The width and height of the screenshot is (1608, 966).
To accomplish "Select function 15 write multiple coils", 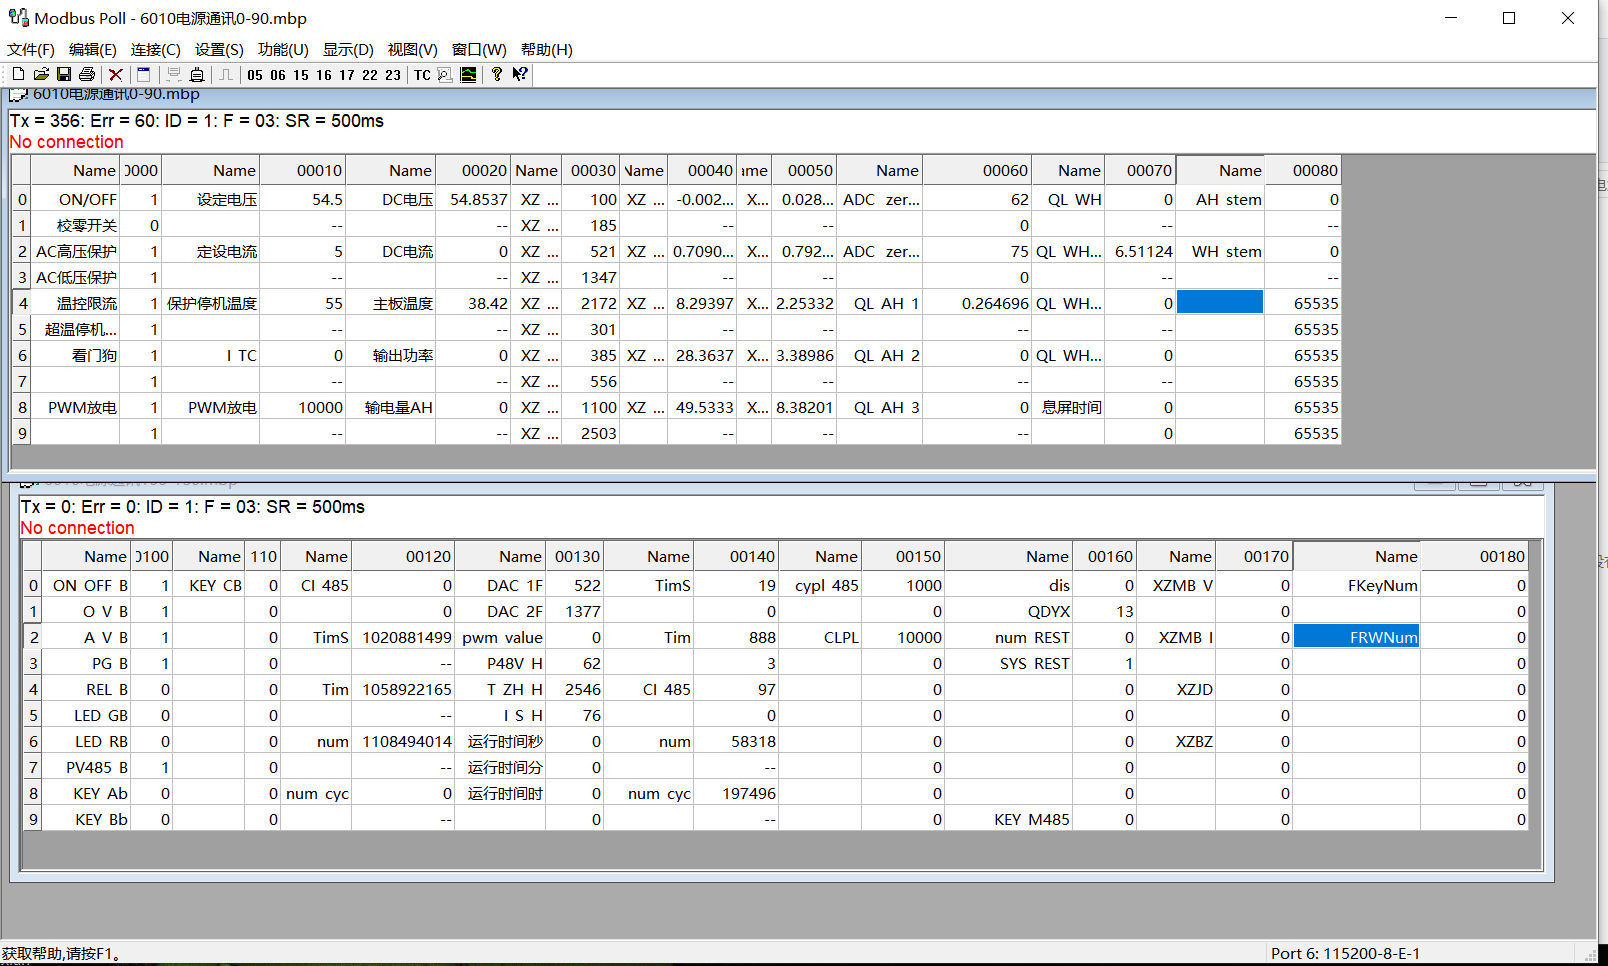I will coord(301,75).
